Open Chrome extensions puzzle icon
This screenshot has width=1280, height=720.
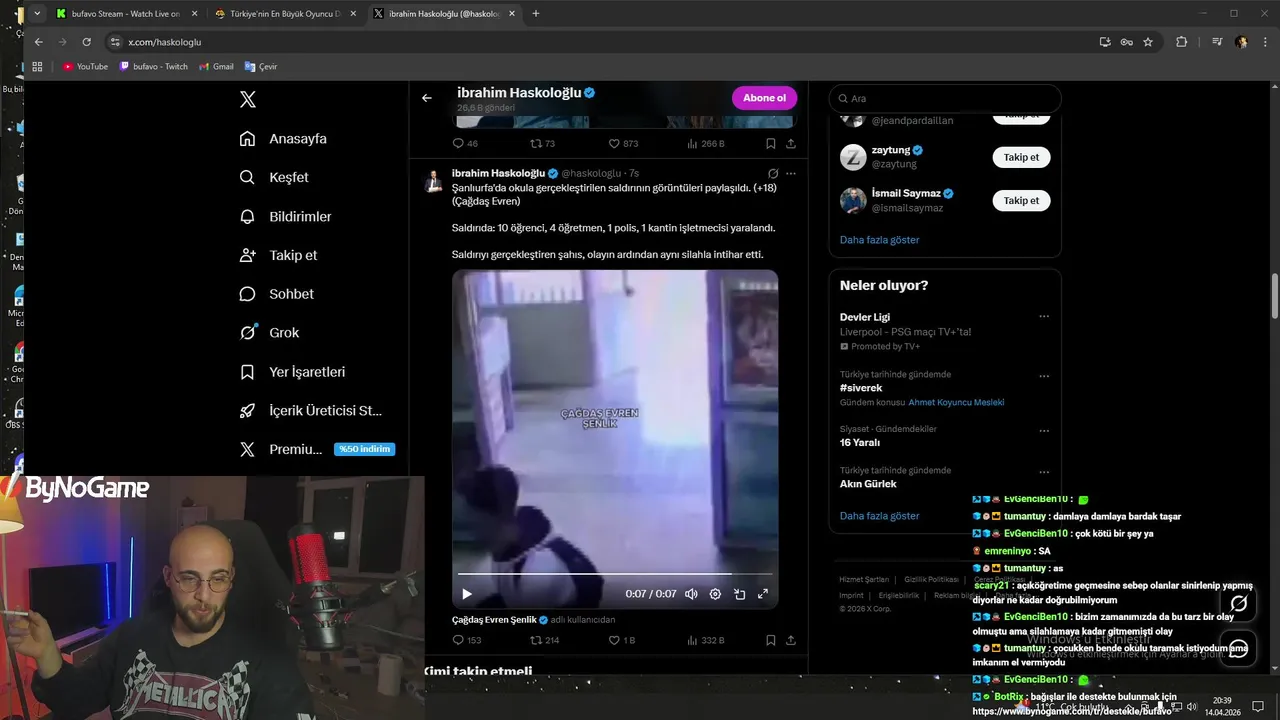pyautogui.click(x=1181, y=42)
